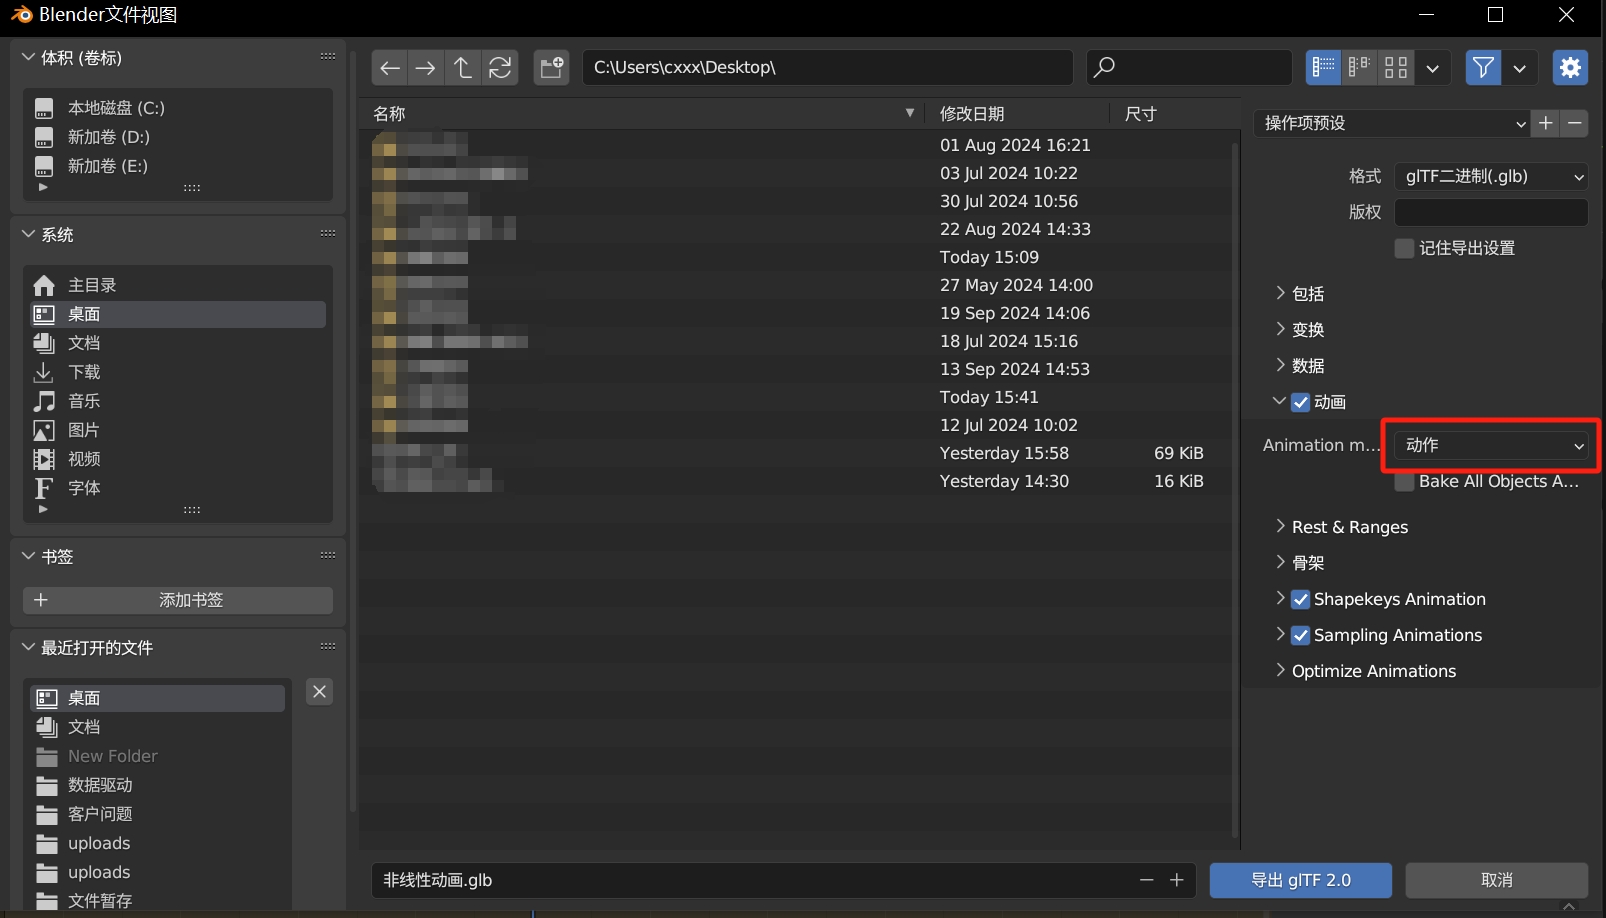Uncheck Sampling Animations checkbox
Screen dimensions: 1606x918
click(1301, 636)
